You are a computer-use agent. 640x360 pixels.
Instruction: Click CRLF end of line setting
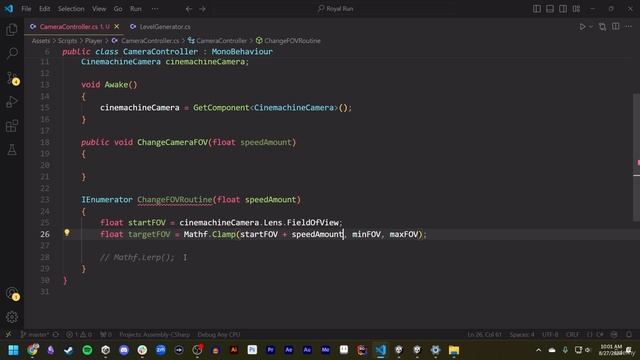coord(572,335)
